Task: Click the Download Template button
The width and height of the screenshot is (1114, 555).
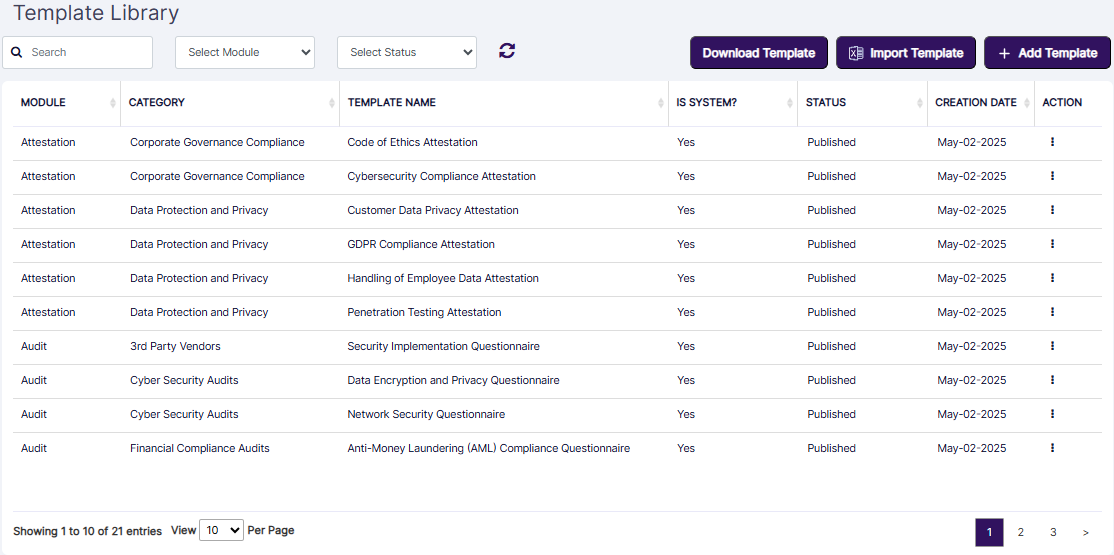Action: coord(759,53)
